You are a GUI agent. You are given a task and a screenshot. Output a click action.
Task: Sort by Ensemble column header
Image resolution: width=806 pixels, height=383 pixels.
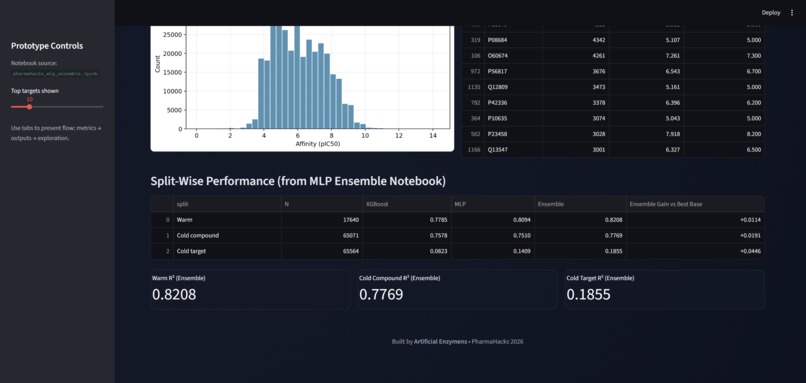580,204
